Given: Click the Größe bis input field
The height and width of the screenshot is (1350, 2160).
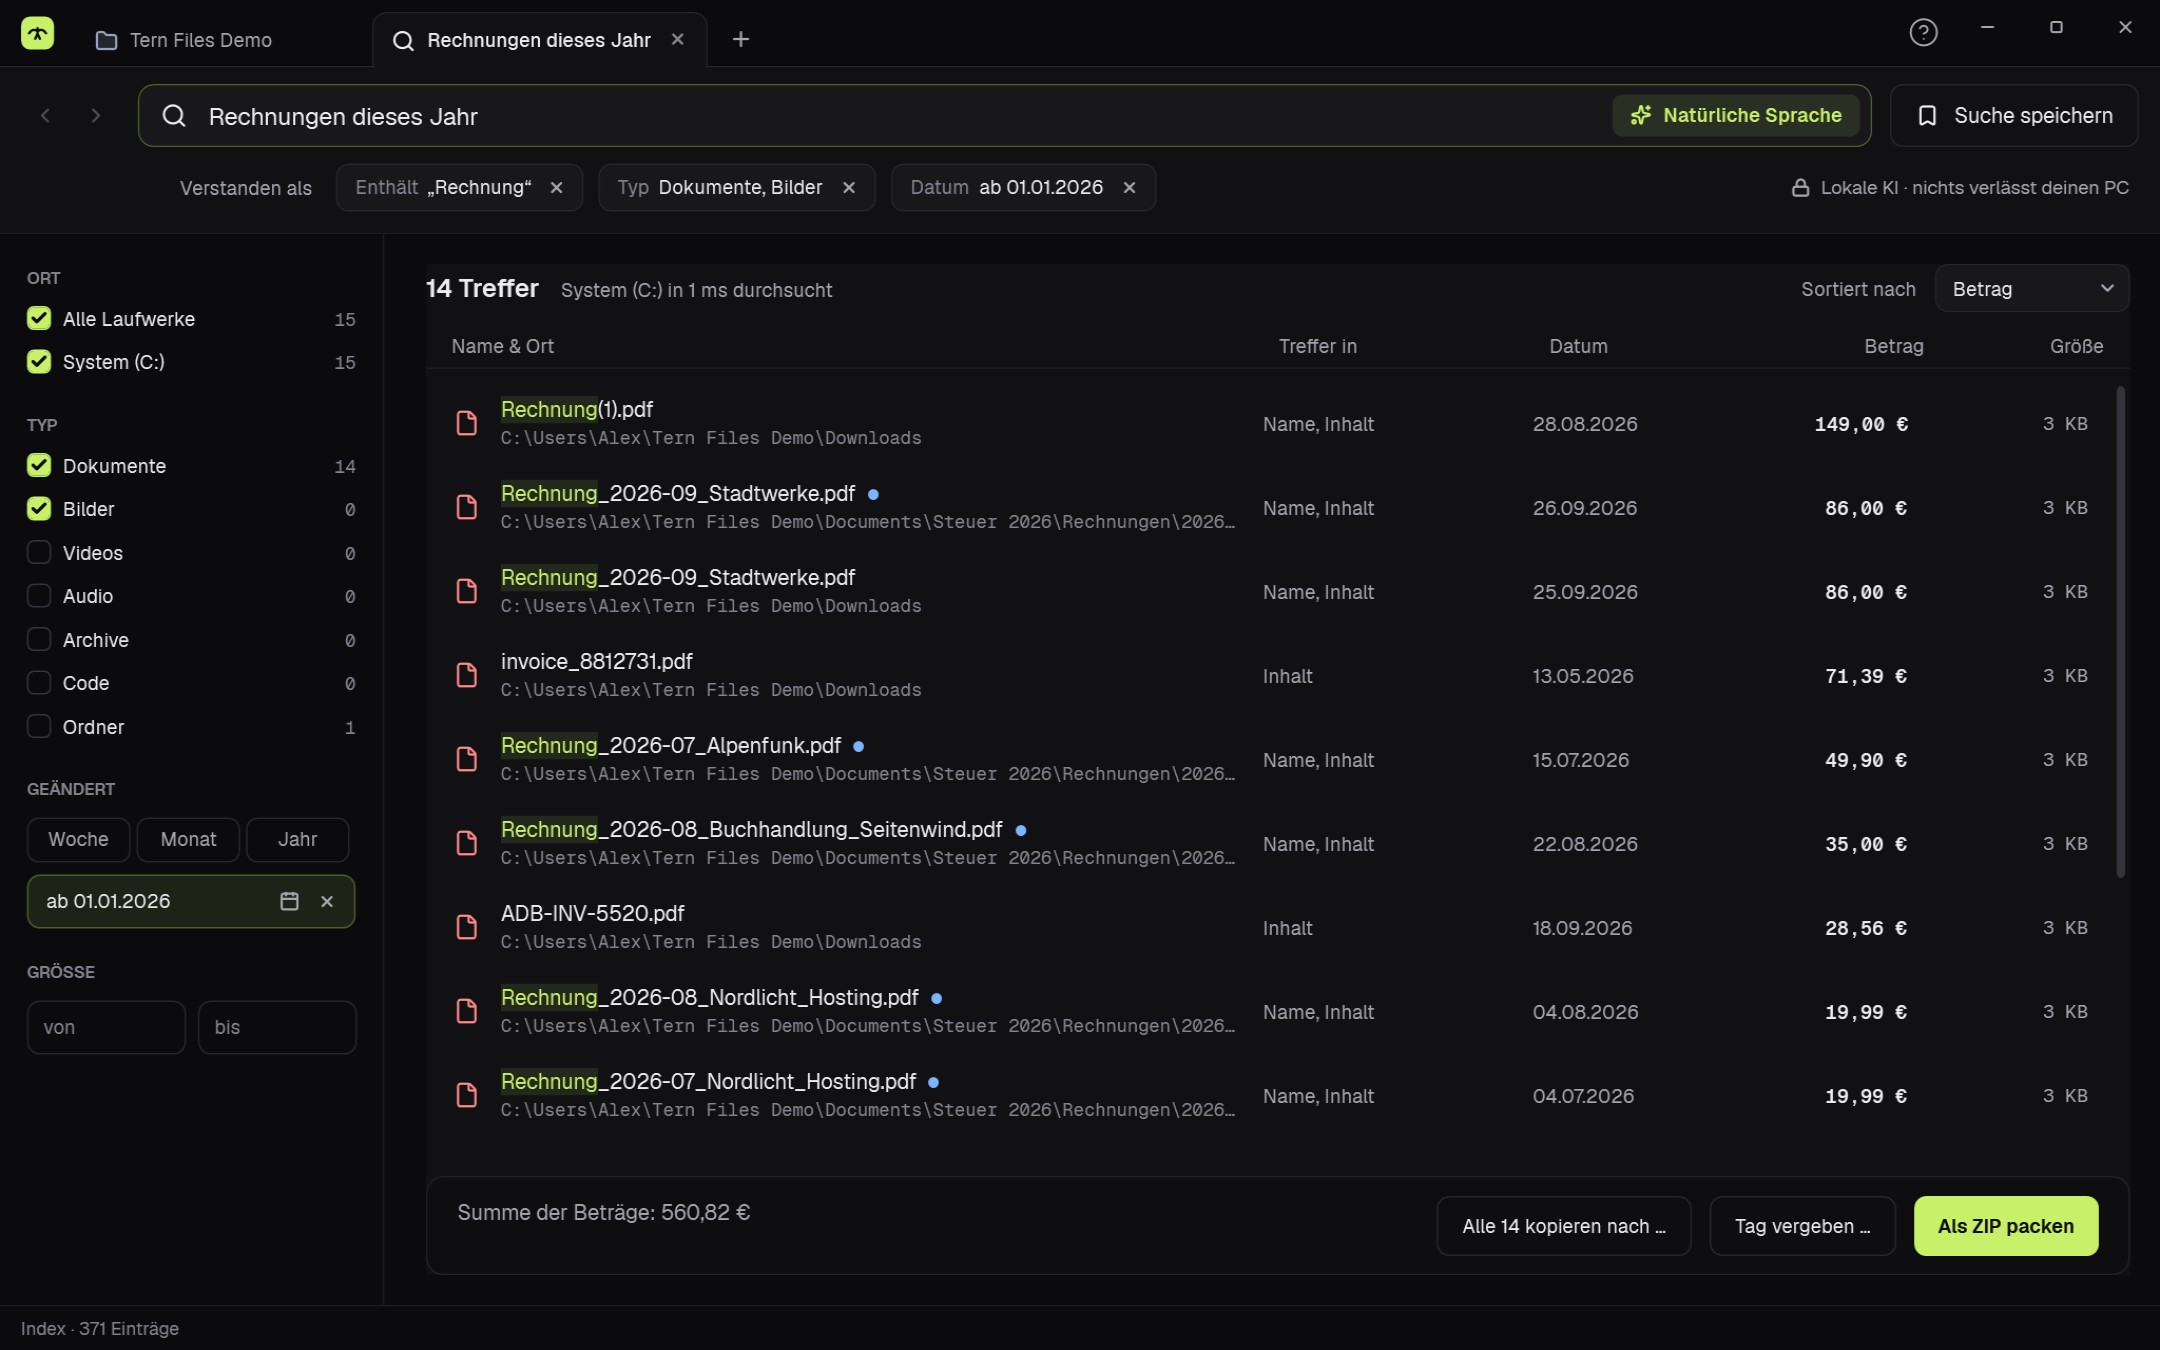Looking at the screenshot, I should 277,1027.
